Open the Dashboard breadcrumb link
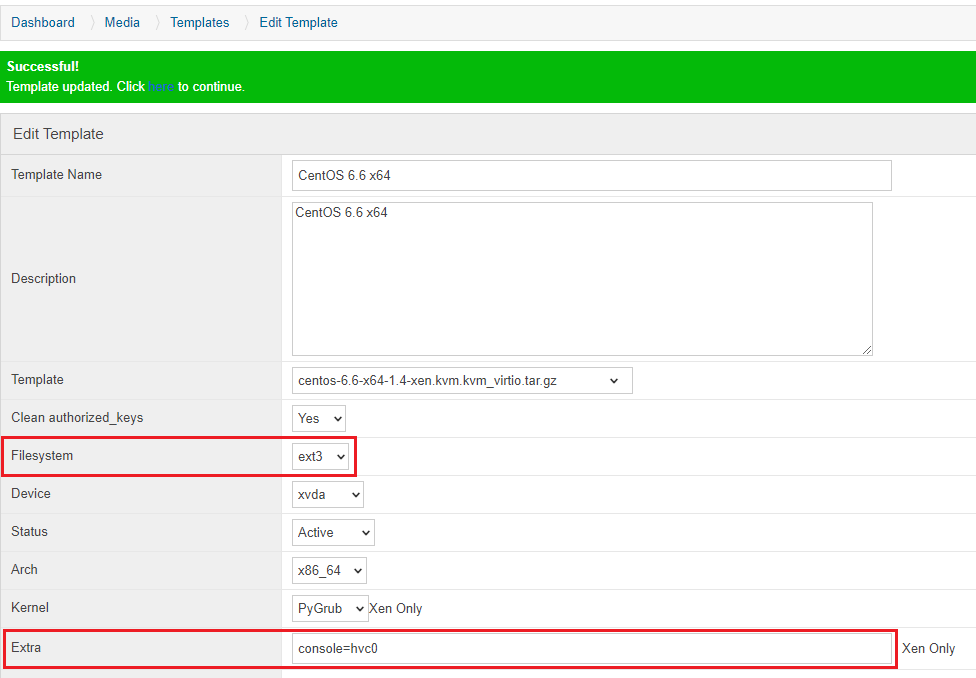The height and width of the screenshot is (678, 976). (x=43, y=22)
